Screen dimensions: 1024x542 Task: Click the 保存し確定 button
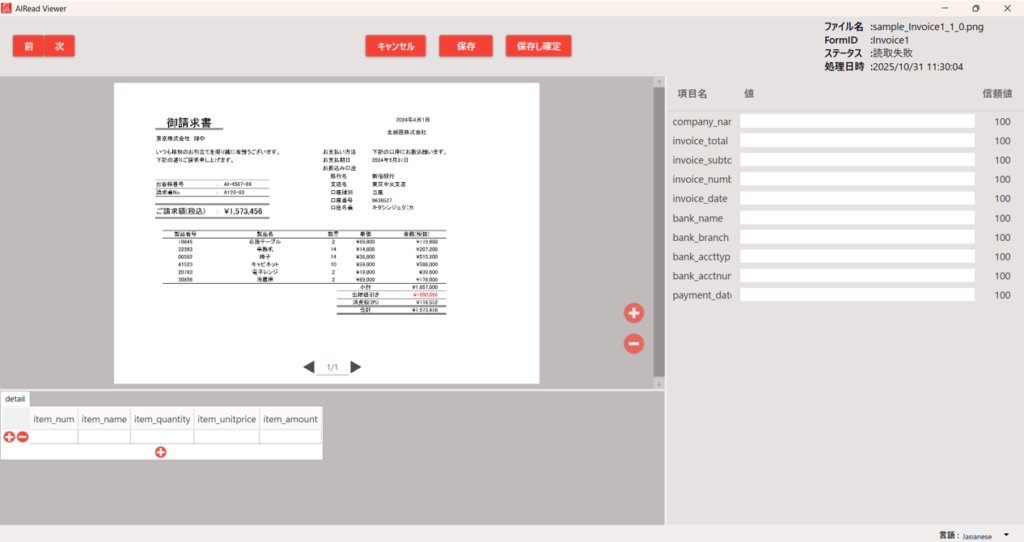pos(538,46)
